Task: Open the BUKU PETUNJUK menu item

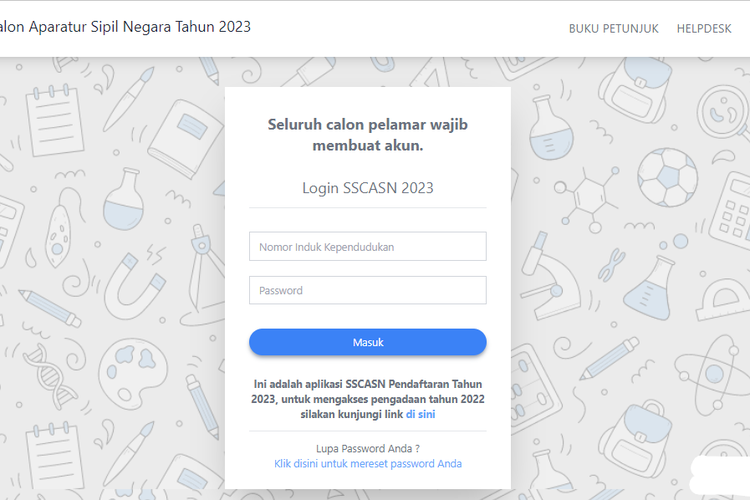Action: click(x=613, y=29)
